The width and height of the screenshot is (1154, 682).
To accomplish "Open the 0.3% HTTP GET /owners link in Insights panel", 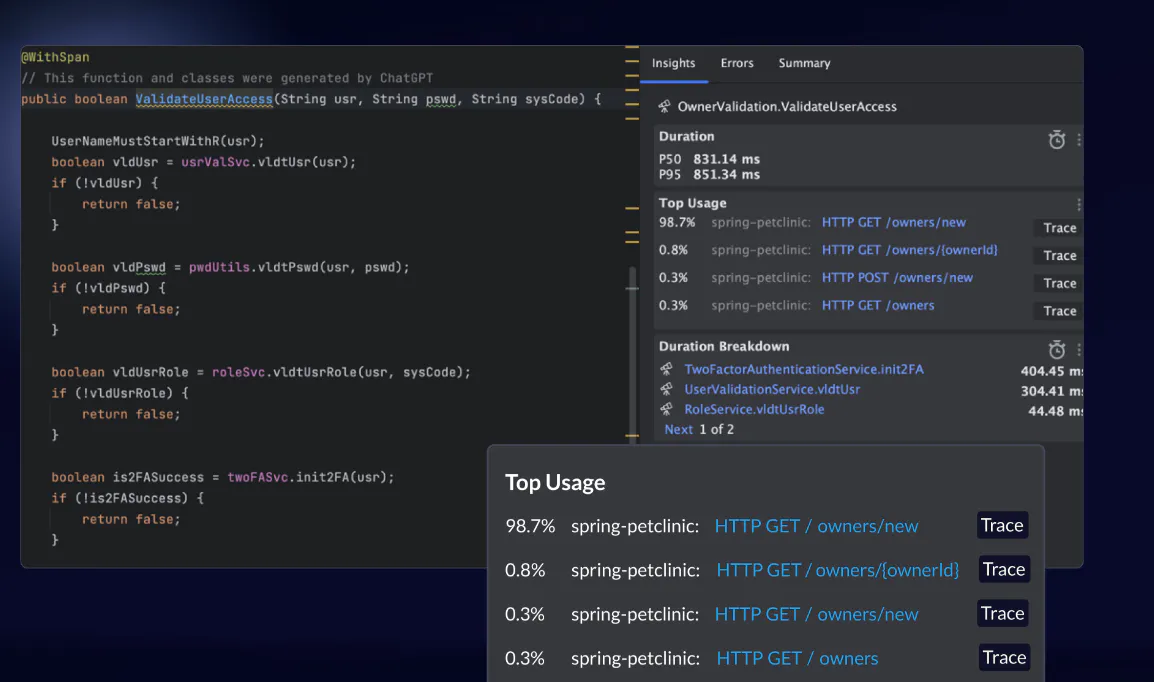I will coord(878,305).
